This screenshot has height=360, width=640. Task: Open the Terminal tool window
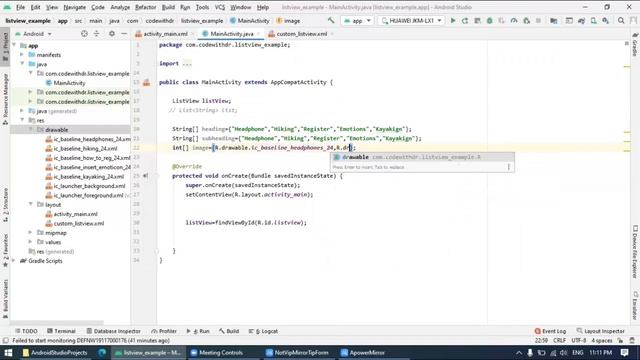coord(61,331)
